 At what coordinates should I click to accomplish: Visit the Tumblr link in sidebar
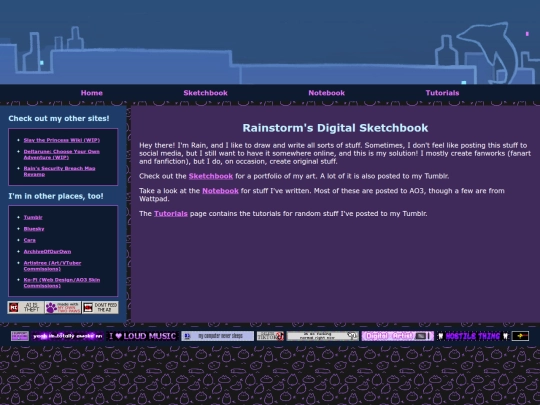click(x=33, y=217)
